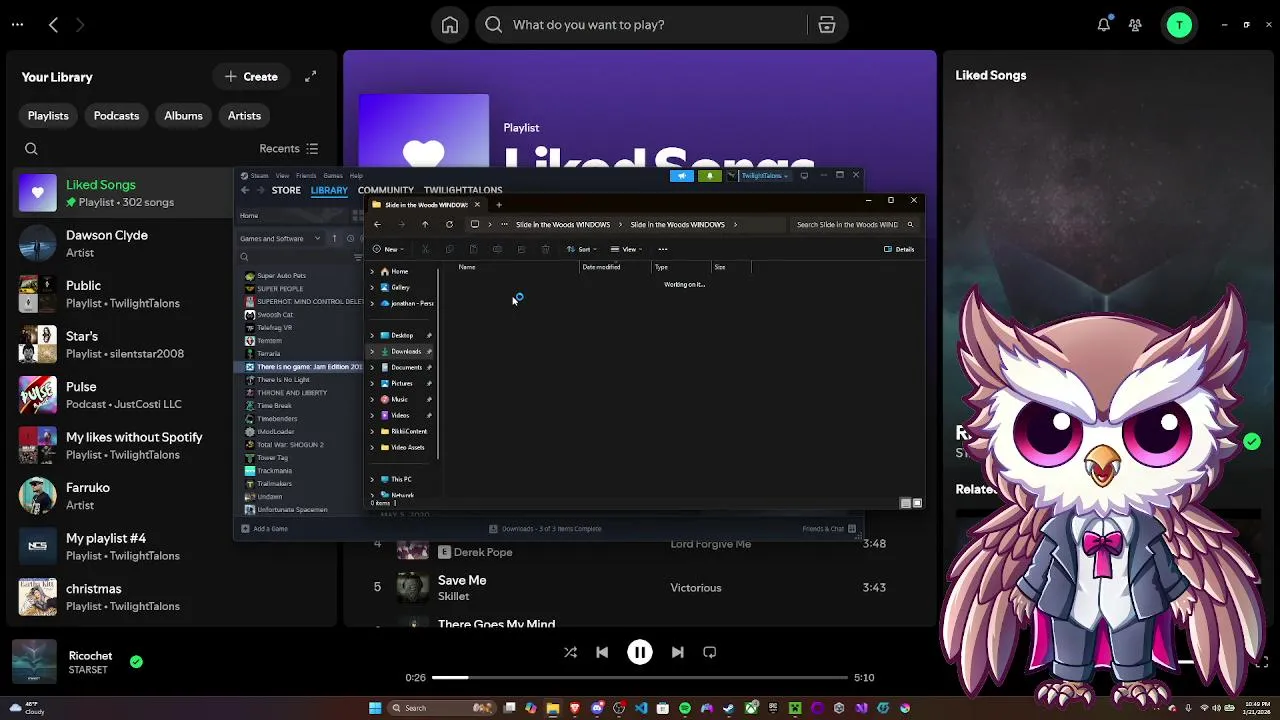Skip to the next track in Spotify
Viewport: 1280px width, 720px height.
click(x=678, y=652)
